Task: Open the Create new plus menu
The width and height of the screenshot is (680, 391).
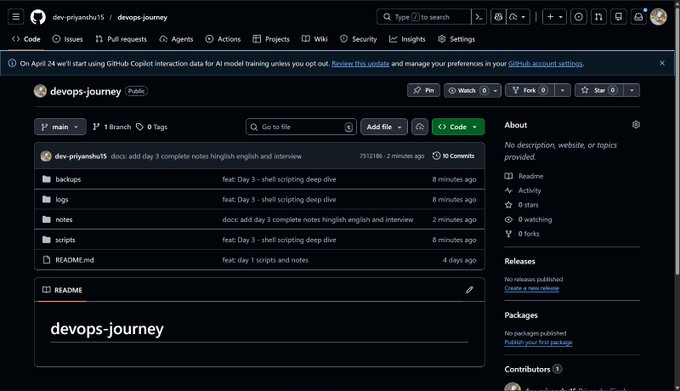Action: [554, 17]
